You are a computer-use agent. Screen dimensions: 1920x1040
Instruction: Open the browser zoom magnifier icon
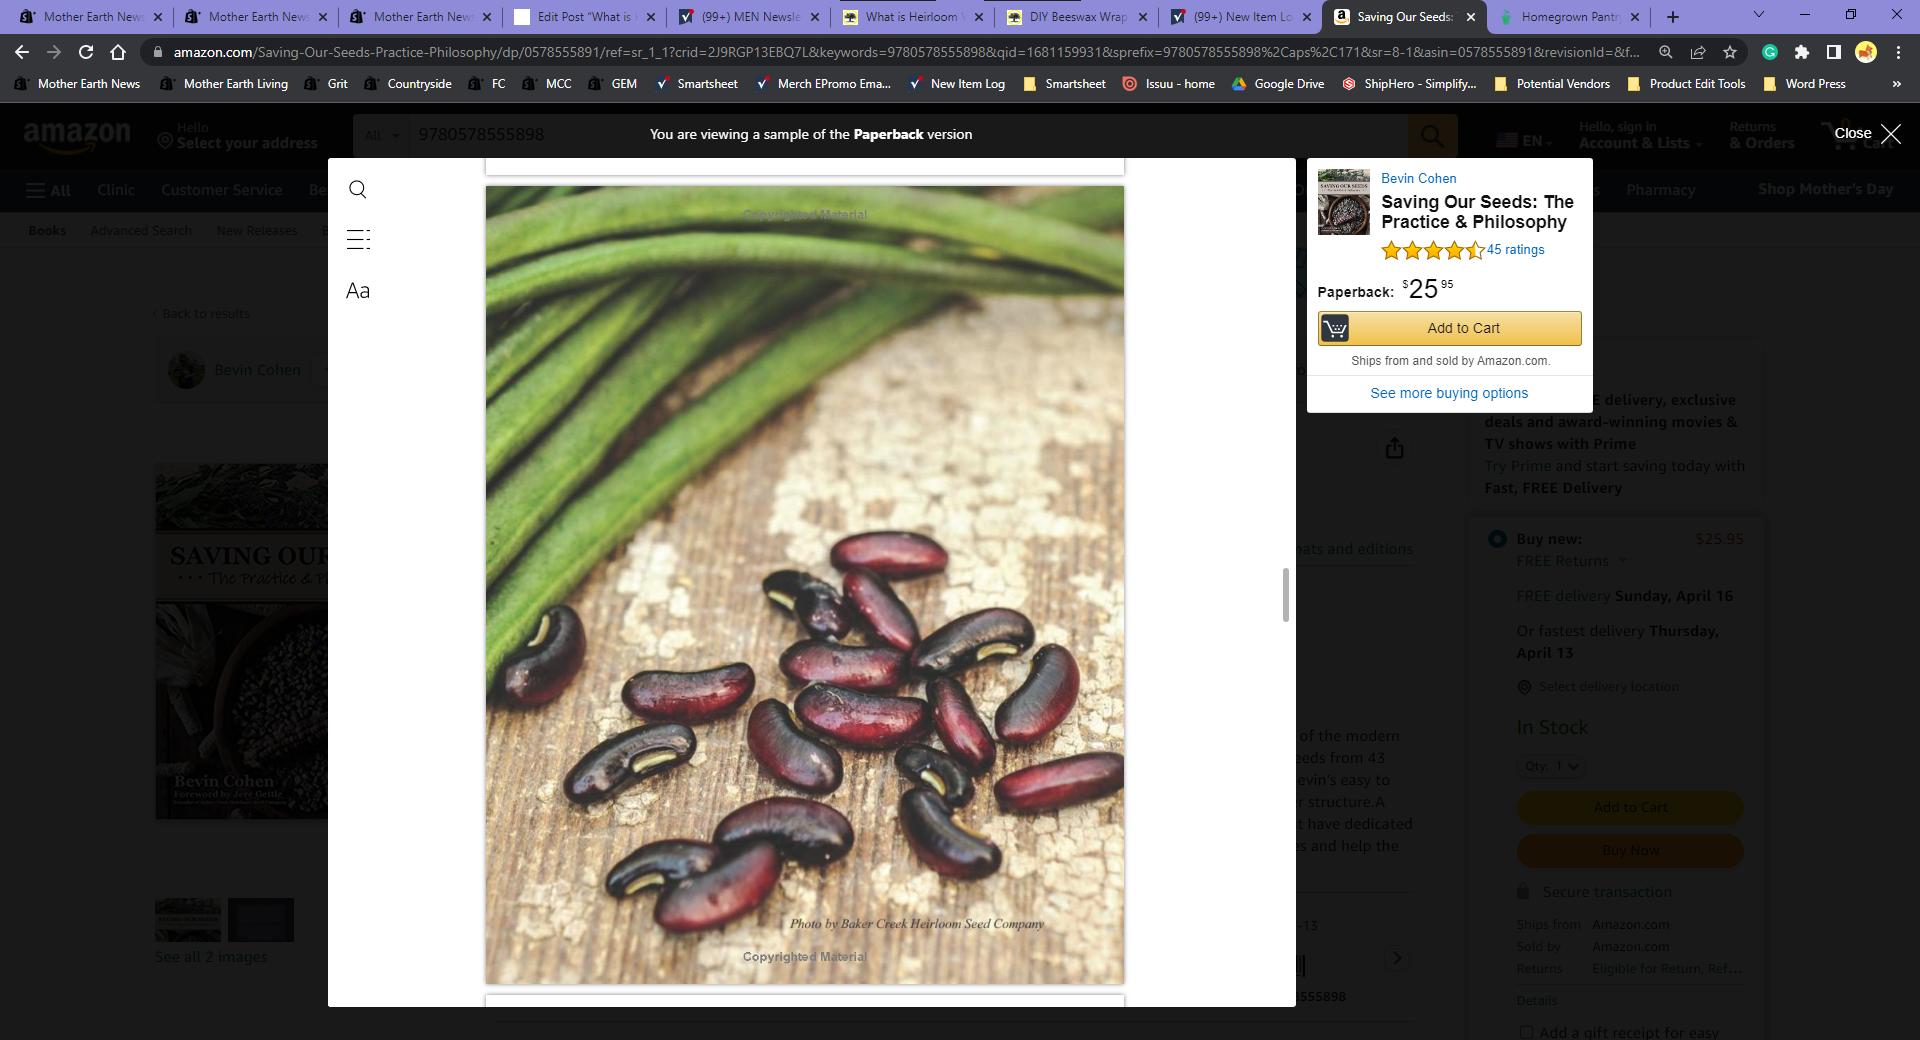pos(1666,52)
